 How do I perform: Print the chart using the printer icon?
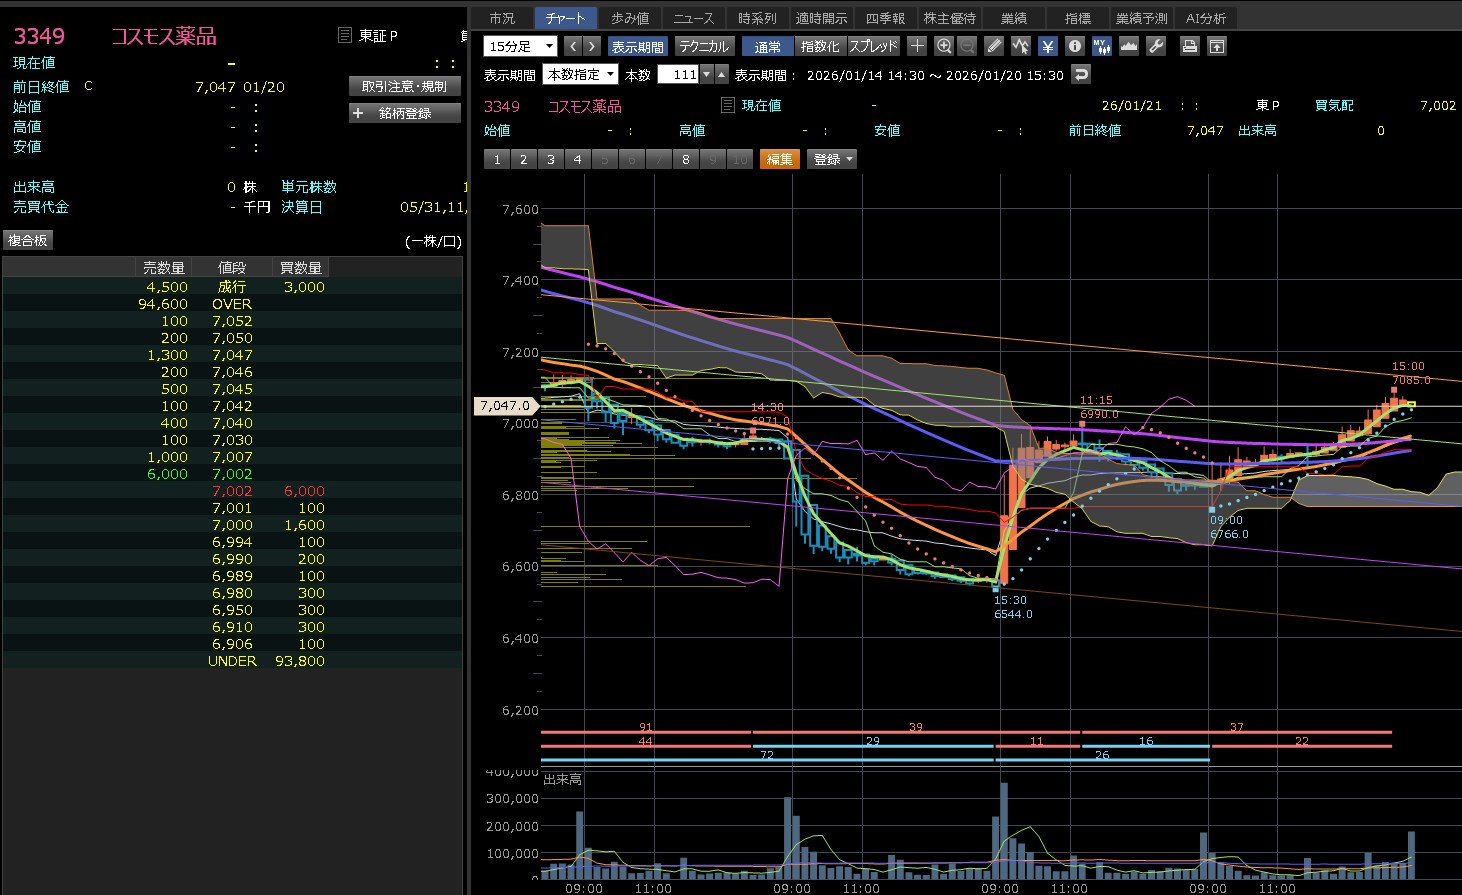pyautogui.click(x=1189, y=46)
